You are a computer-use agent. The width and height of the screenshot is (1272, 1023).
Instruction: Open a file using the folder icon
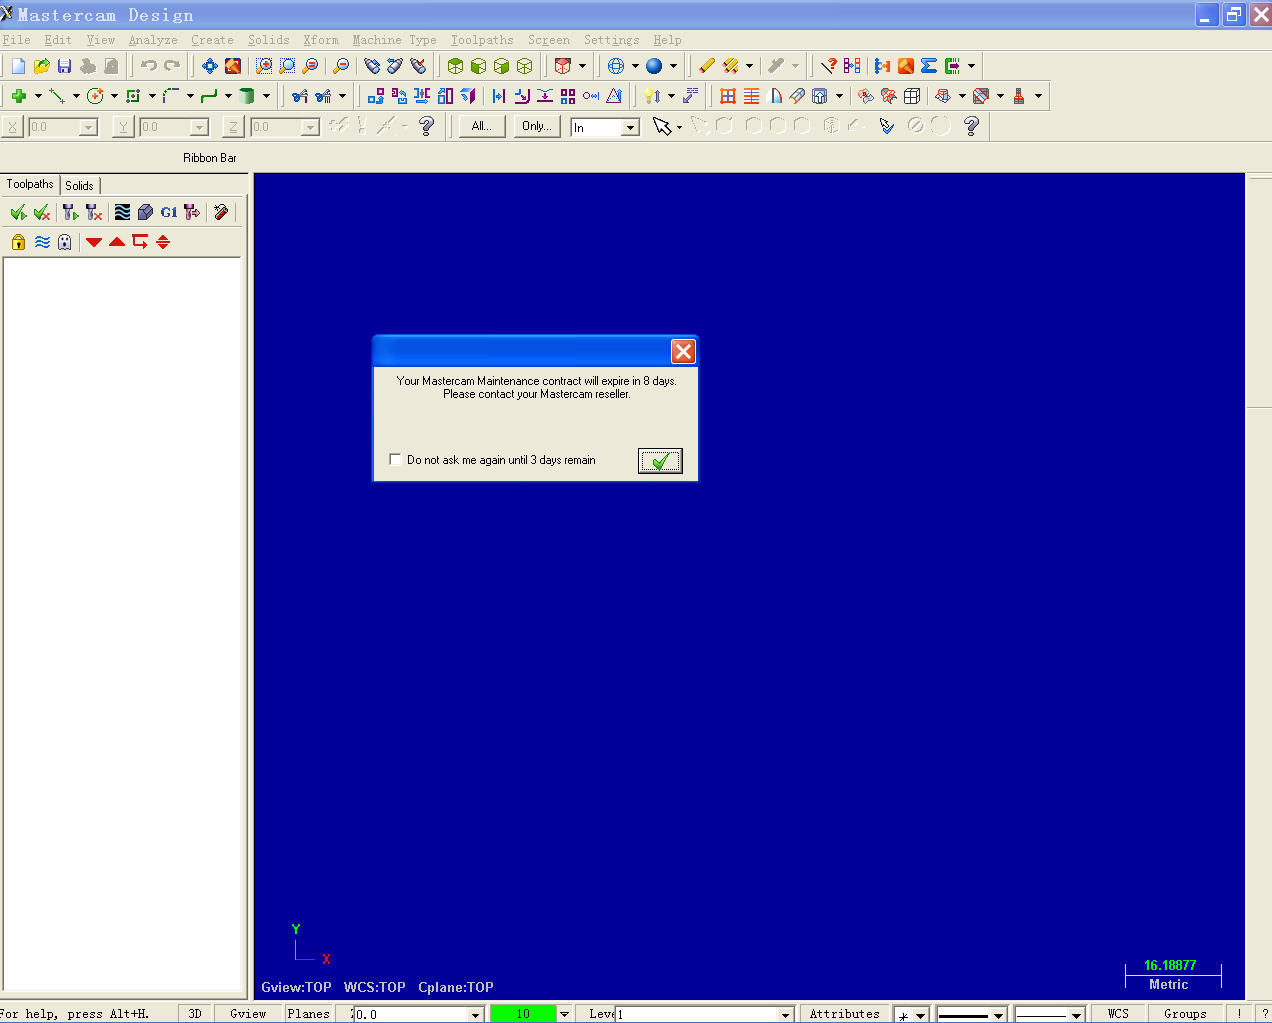point(41,66)
